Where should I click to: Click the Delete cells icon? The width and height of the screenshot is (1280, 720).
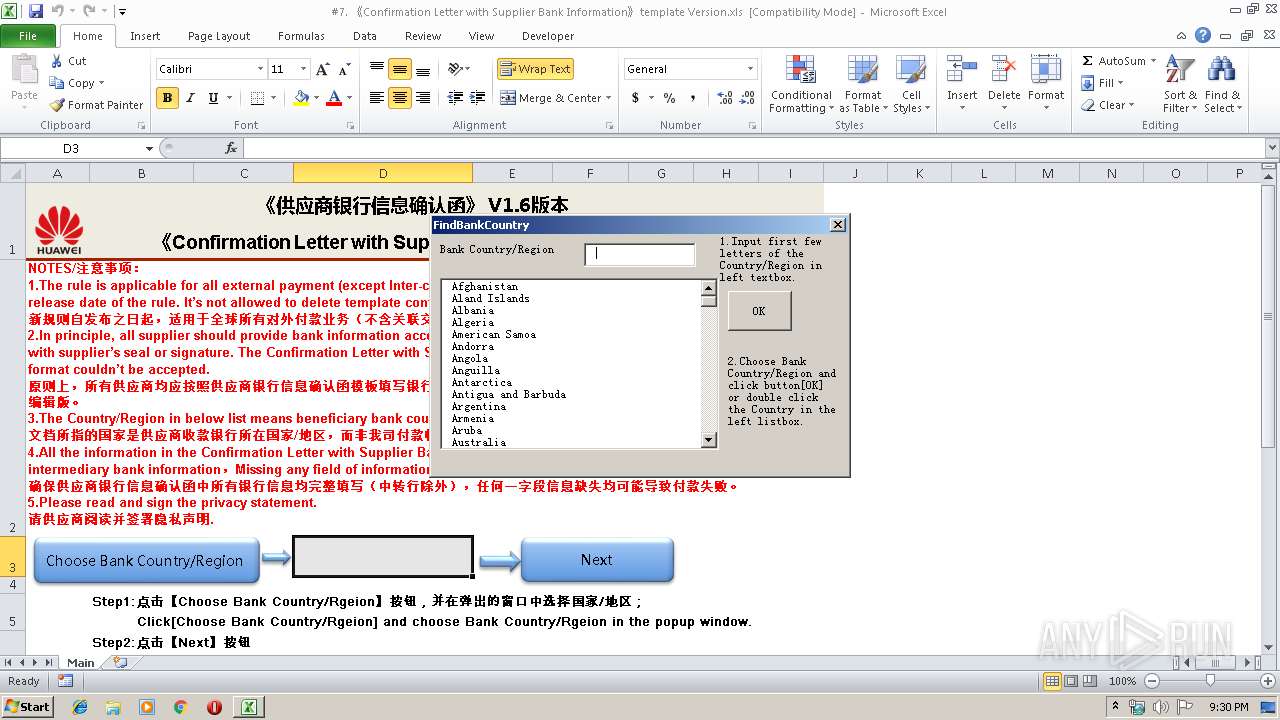pyautogui.click(x=1004, y=70)
